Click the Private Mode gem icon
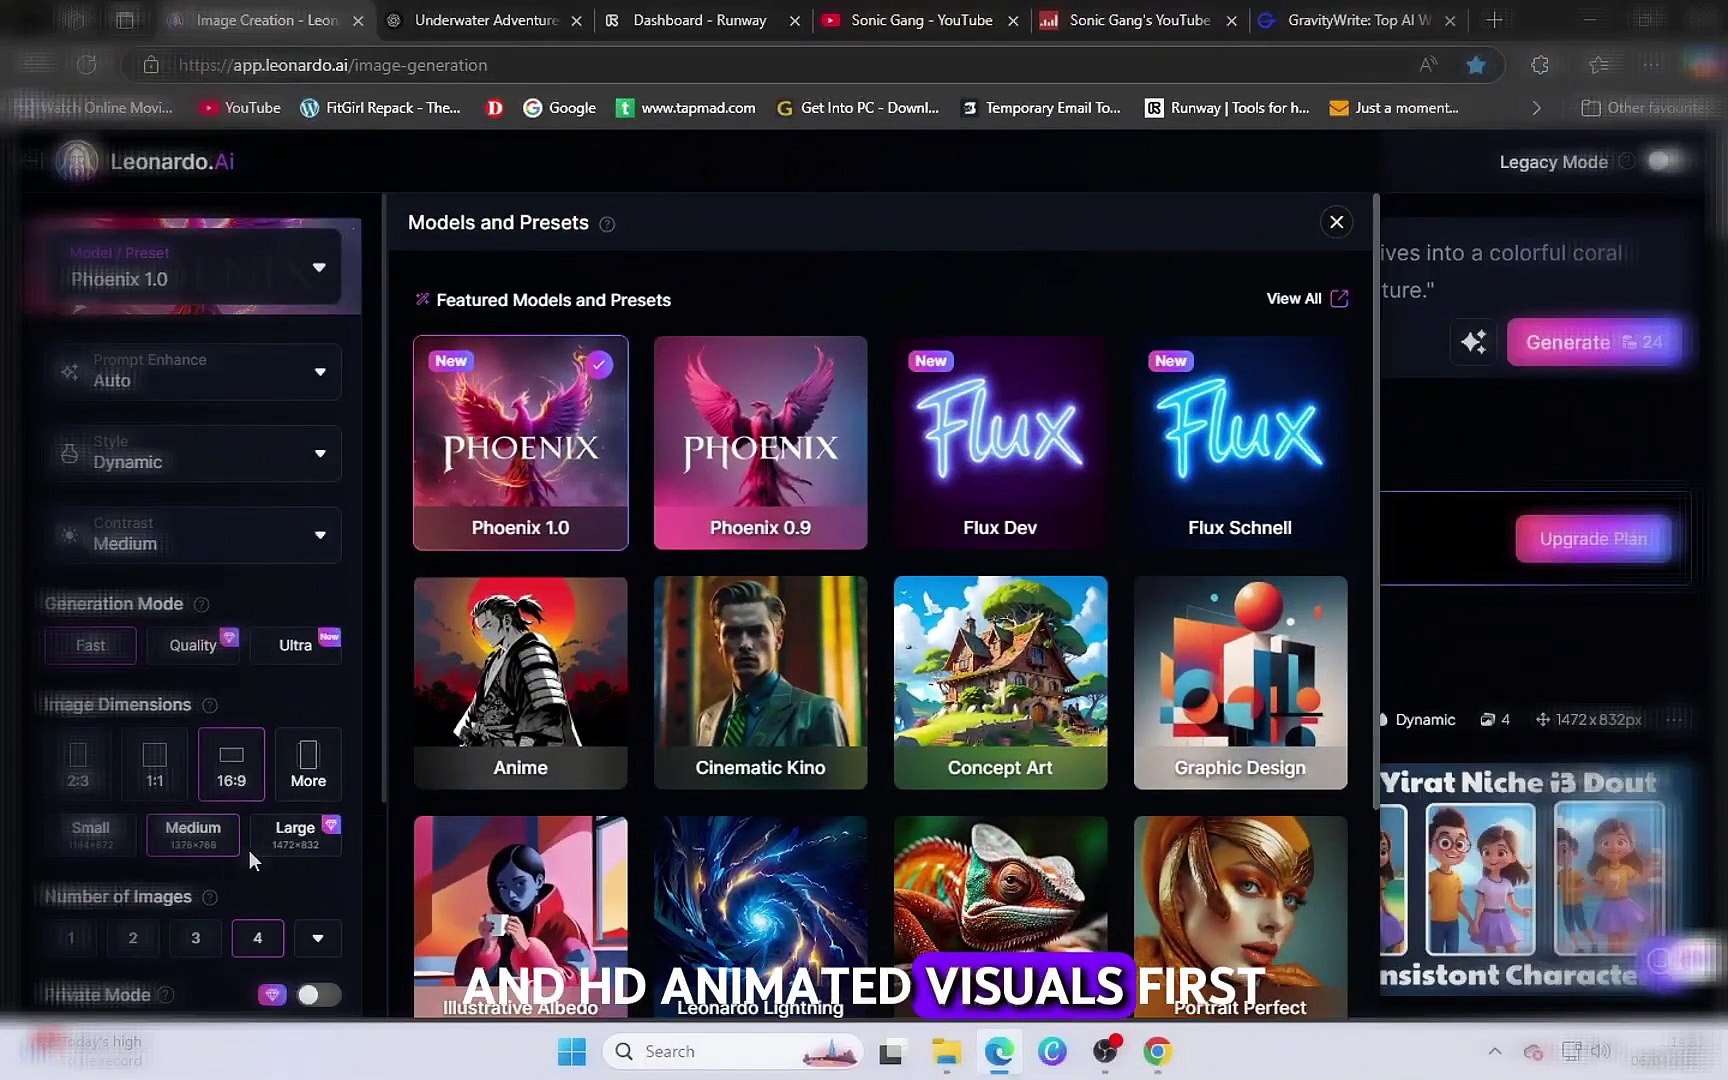The width and height of the screenshot is (1728, 1080). tap(271, 994)
